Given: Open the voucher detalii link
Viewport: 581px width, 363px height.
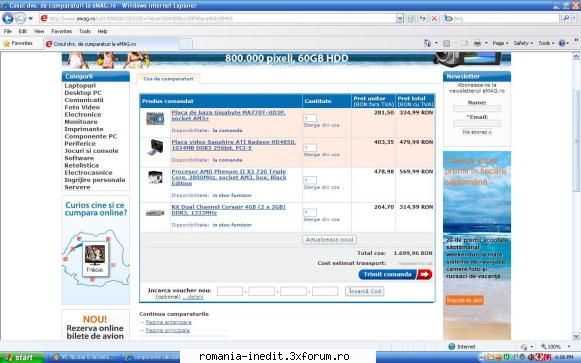Looking at the screenshot, I should pyautogui.click(x=193, y=297).
